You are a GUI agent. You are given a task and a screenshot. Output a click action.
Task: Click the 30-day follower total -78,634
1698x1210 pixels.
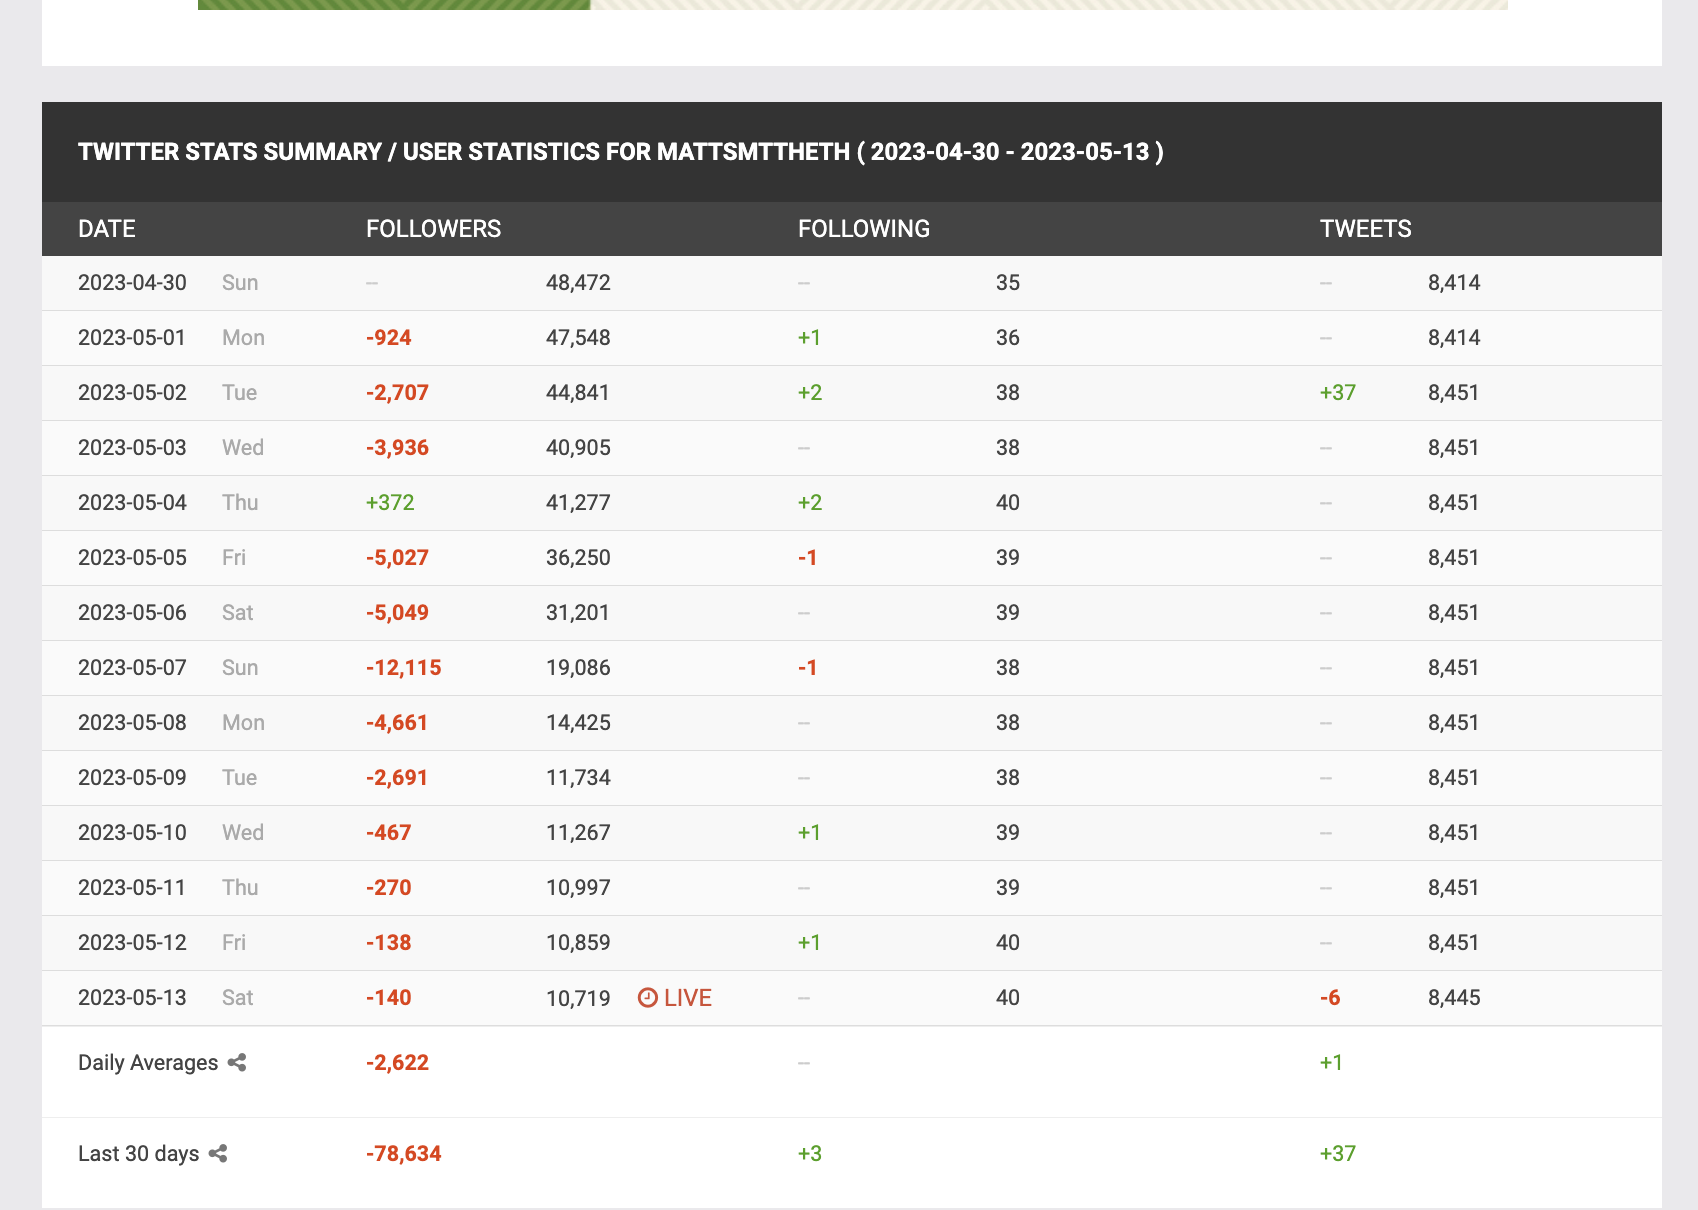pyautogui.click(x=404, y=1154)
